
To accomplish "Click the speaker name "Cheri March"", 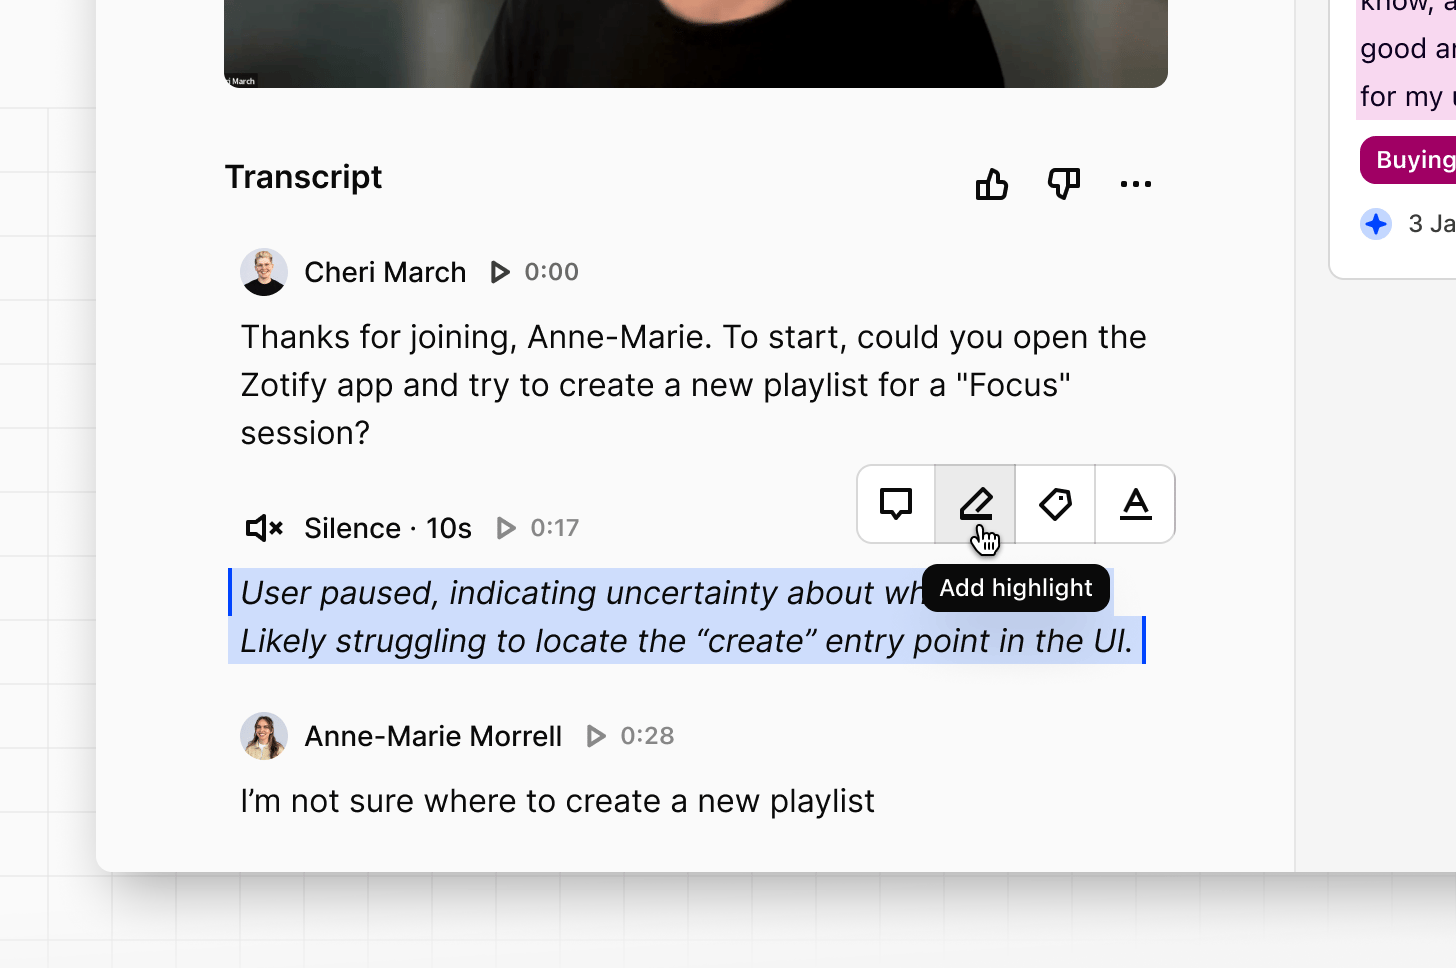I will [x=385, y=272].
